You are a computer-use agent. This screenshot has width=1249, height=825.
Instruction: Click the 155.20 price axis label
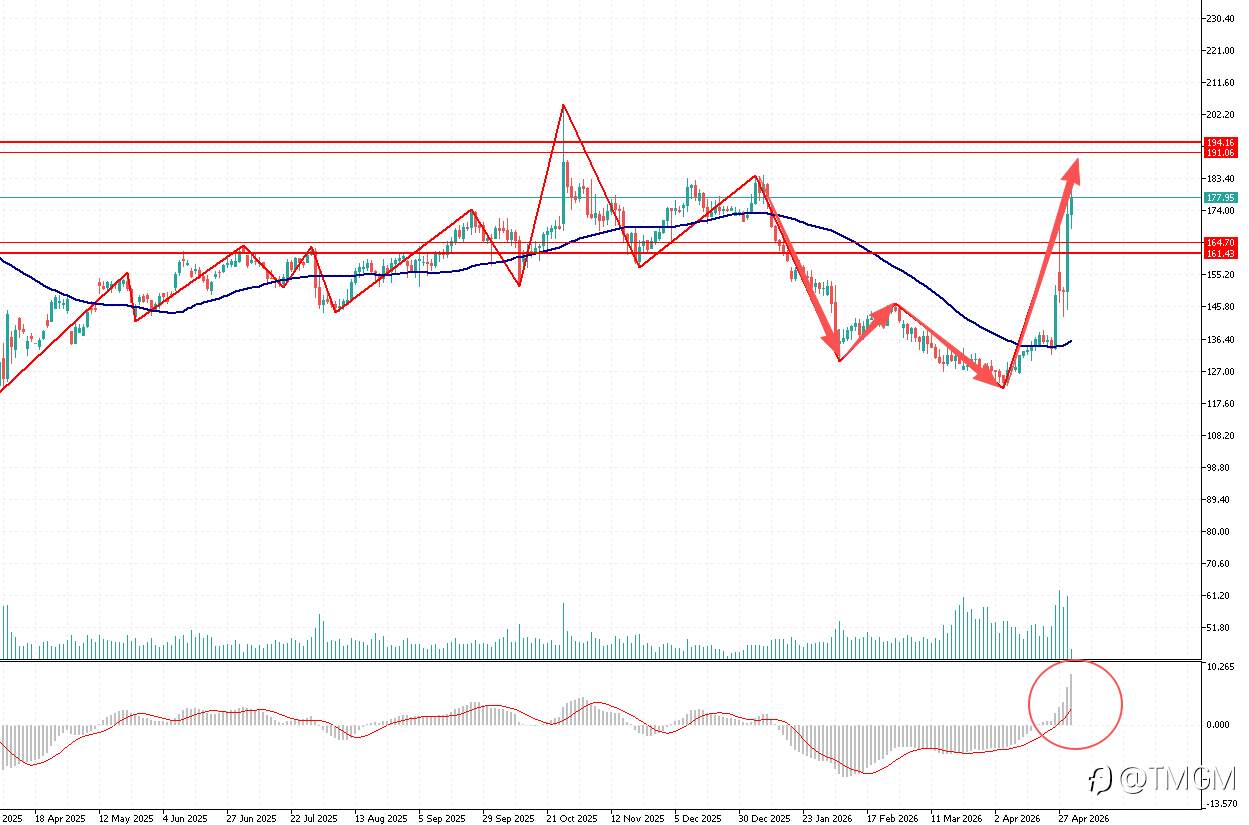pos(1221,275)
